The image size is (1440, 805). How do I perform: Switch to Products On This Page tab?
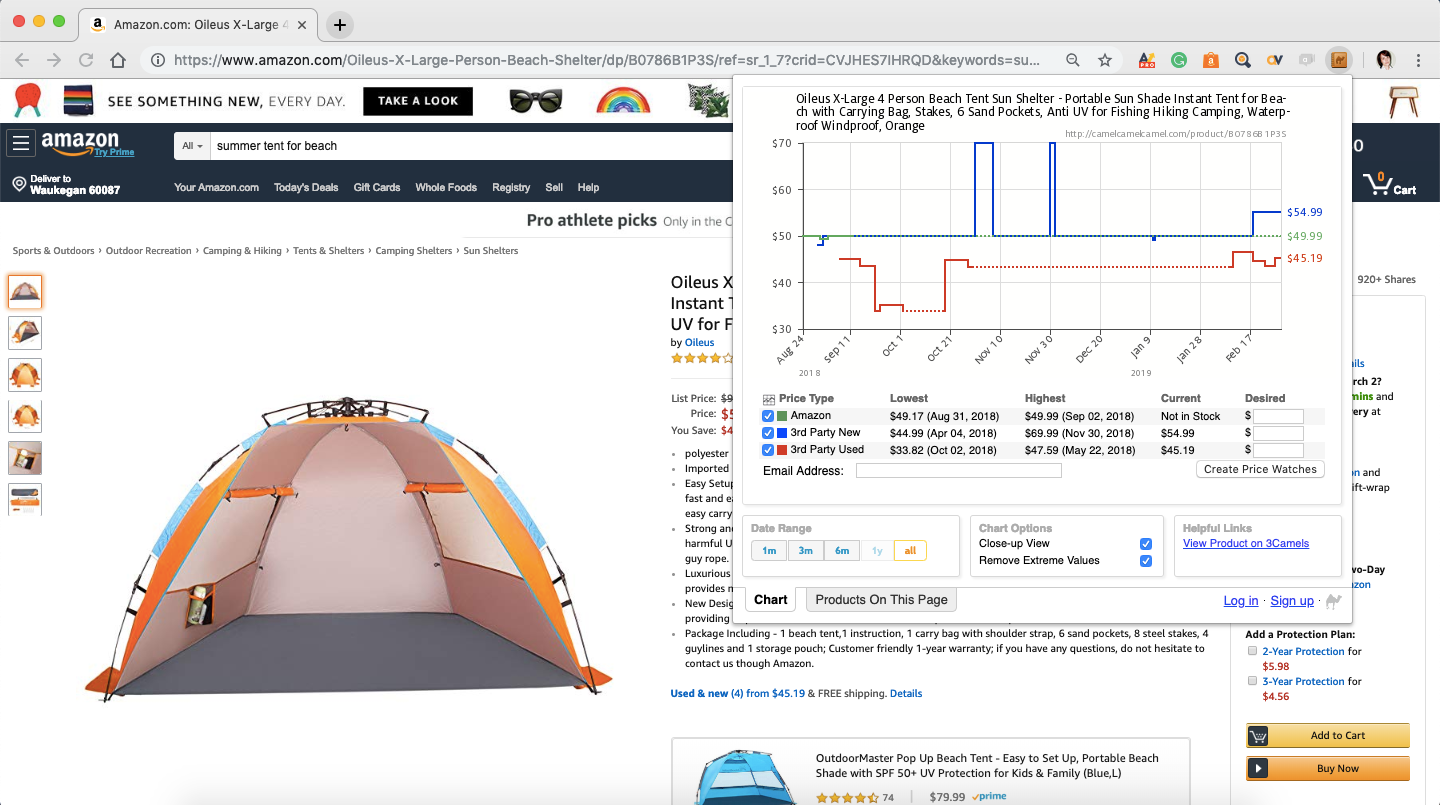pos(881,600)
